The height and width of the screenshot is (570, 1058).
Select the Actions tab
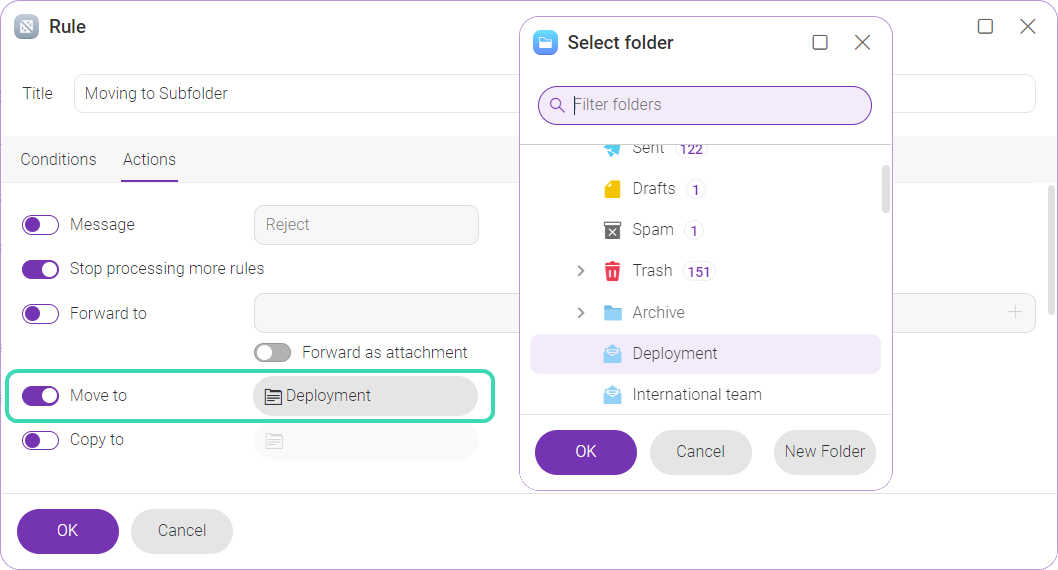tap(149, 160)
